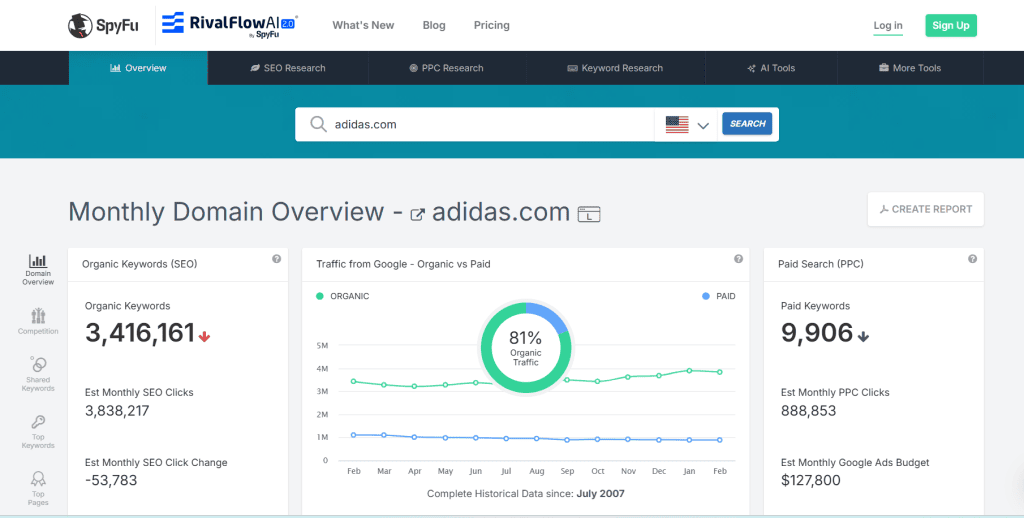
Task: Click the 81% Organic Traffic donut
Action: pyautogui.click(x=526, y=348)
